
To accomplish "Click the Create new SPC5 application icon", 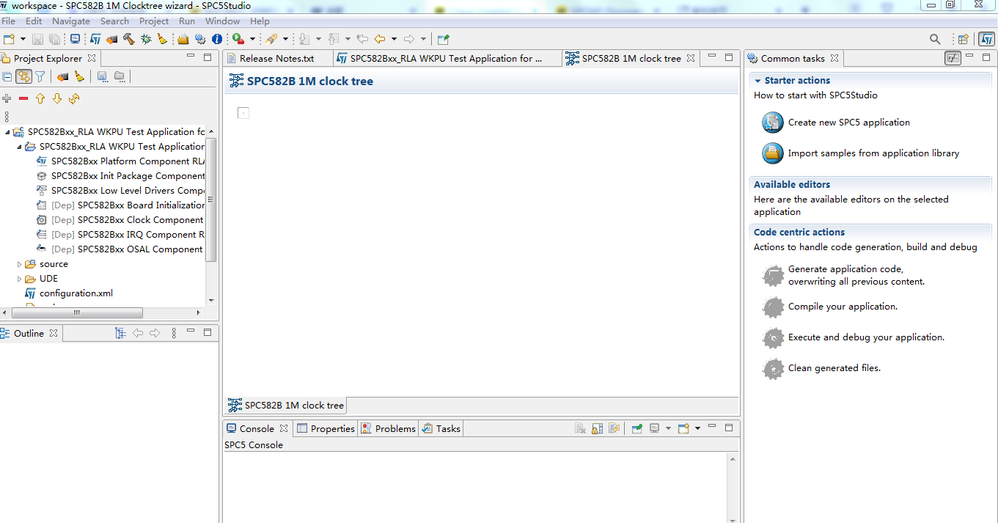I will (773, 122).
